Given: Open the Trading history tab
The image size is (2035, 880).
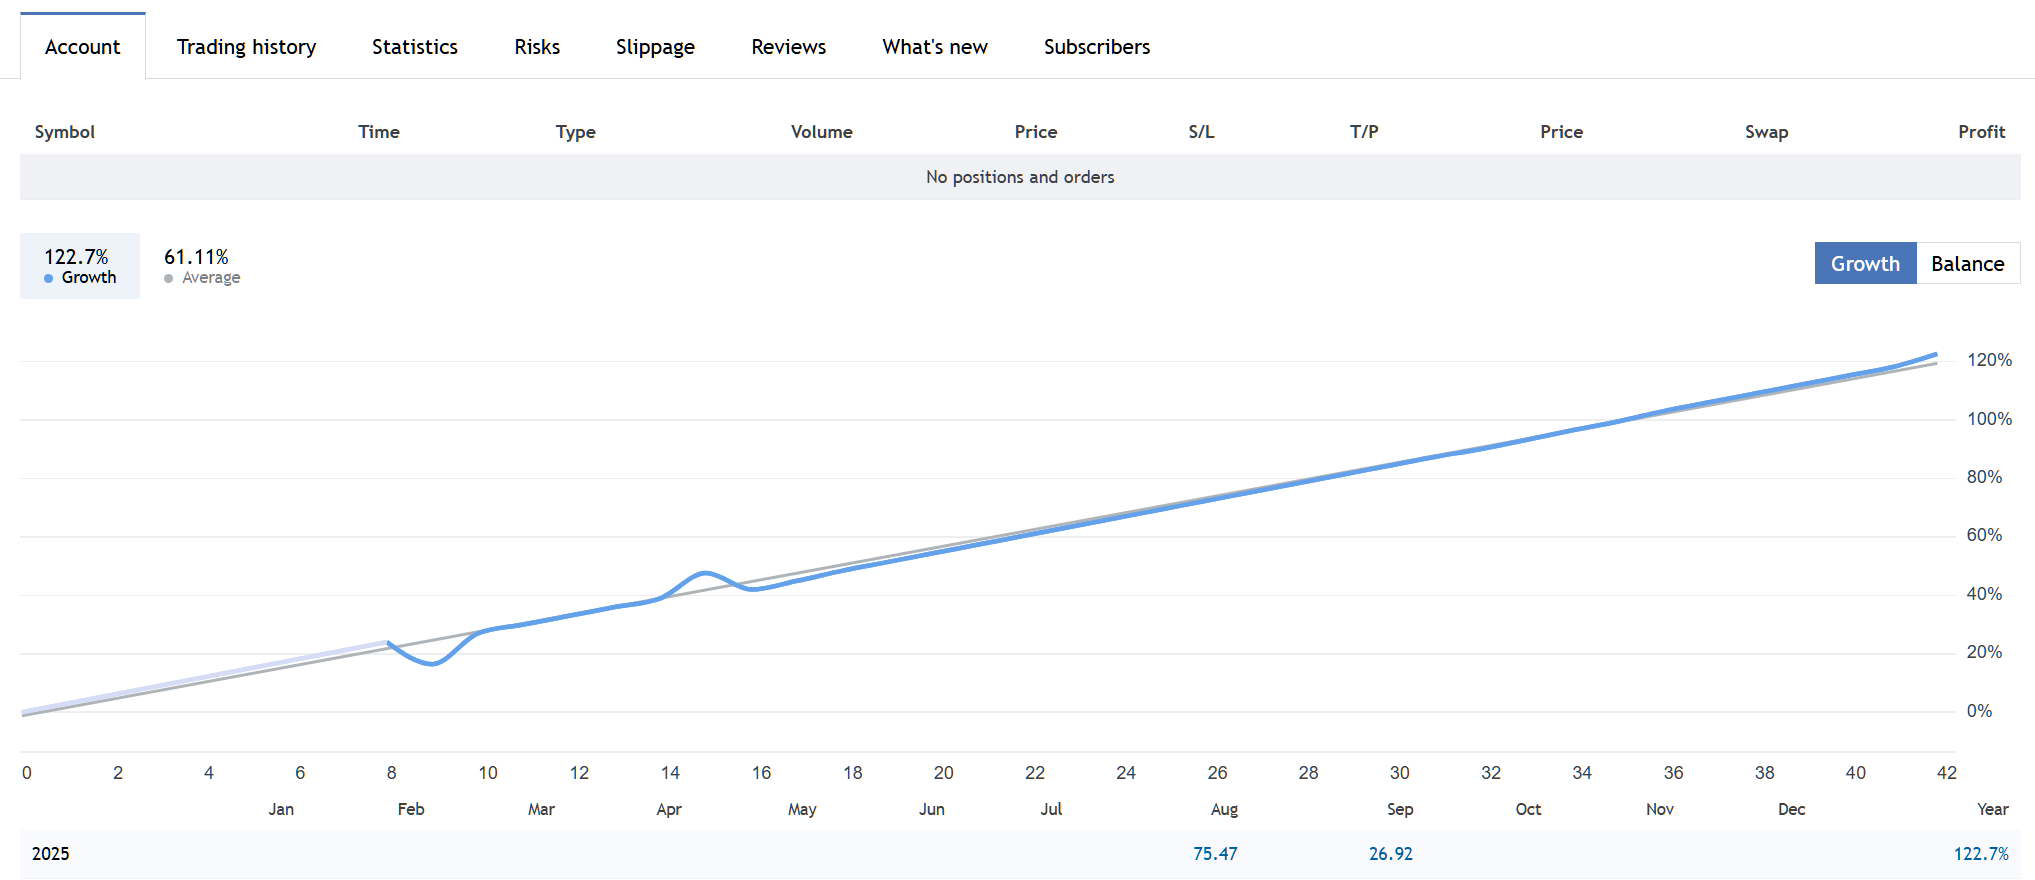Looking at the screenshot, I should [x=246, y=47].
